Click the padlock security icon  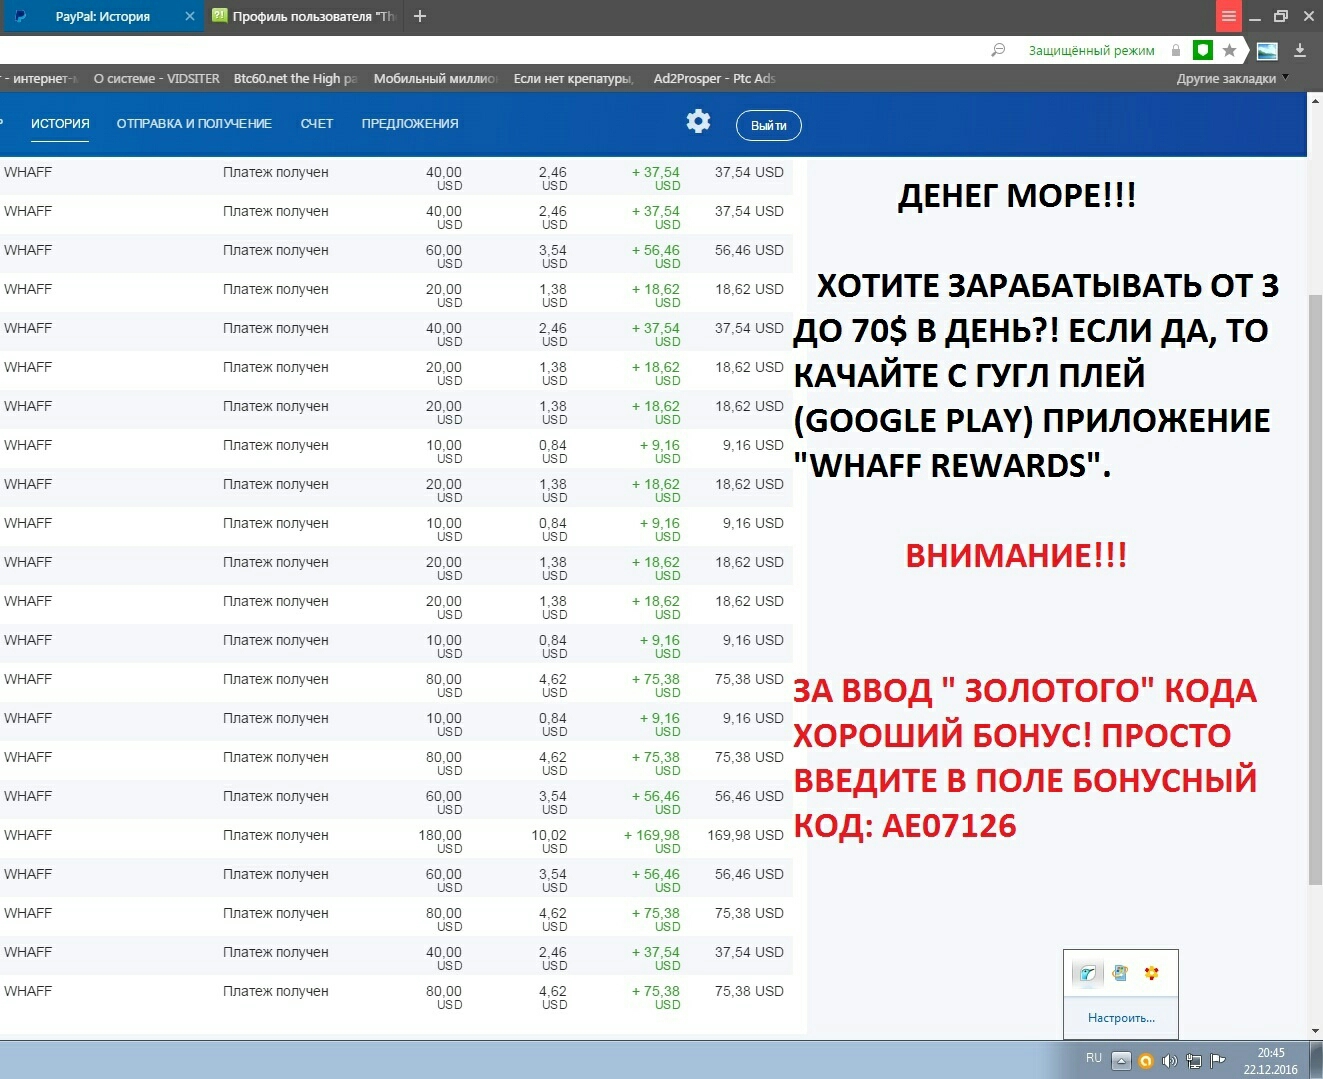1176,50
